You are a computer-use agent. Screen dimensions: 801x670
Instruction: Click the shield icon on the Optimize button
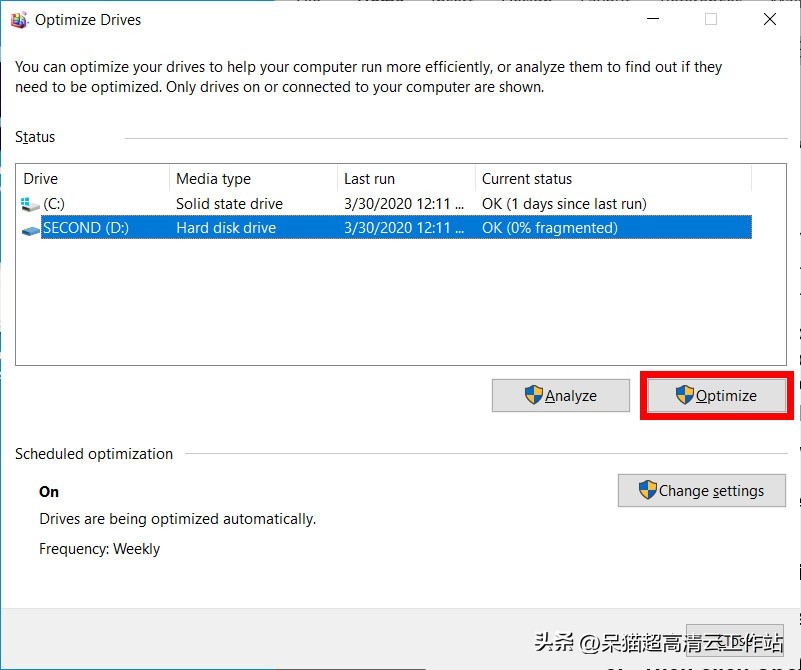pyautogui.click(x=685, y=395)
